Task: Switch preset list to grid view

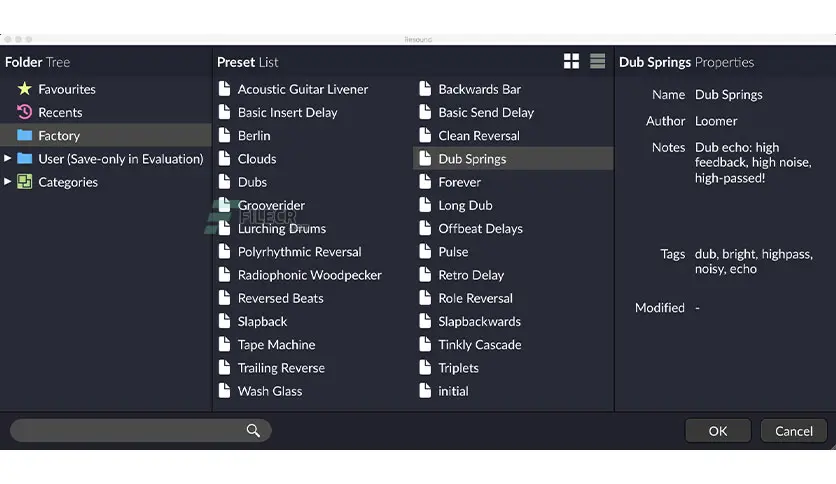Action: click(571, 62)
